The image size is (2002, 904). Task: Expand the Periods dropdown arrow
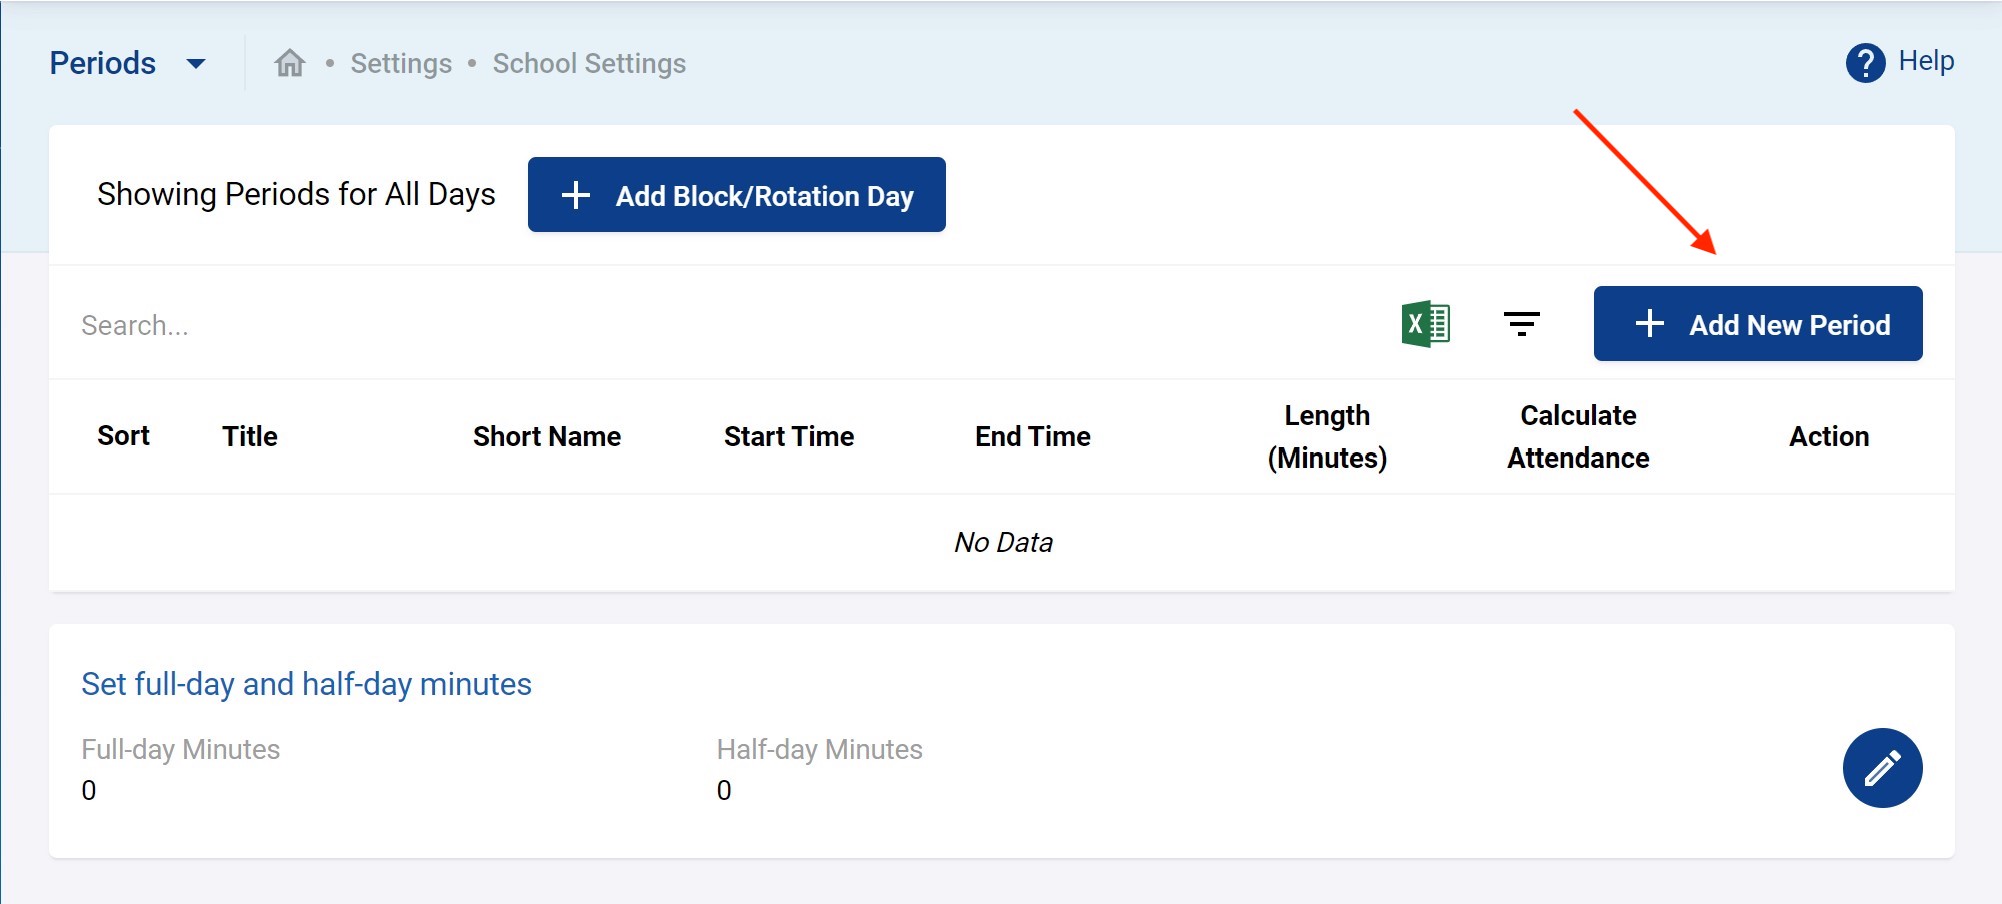196,64
